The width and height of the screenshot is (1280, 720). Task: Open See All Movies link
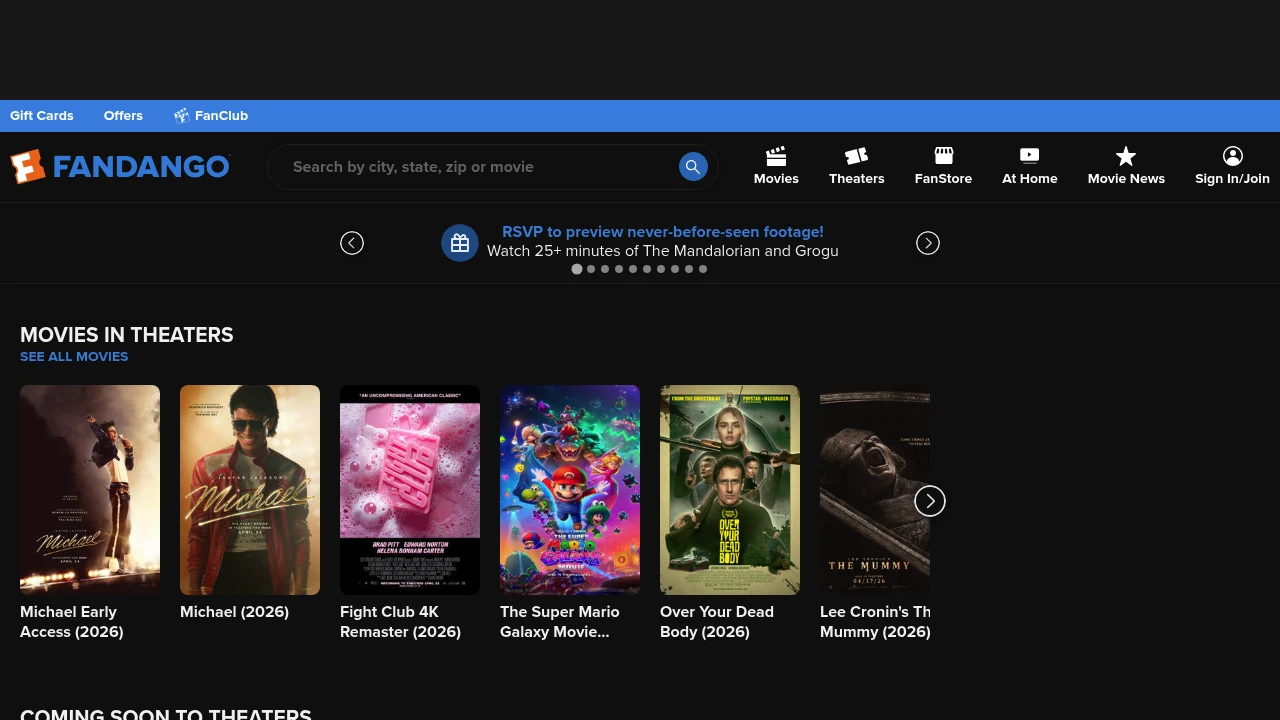pos(74,357)
